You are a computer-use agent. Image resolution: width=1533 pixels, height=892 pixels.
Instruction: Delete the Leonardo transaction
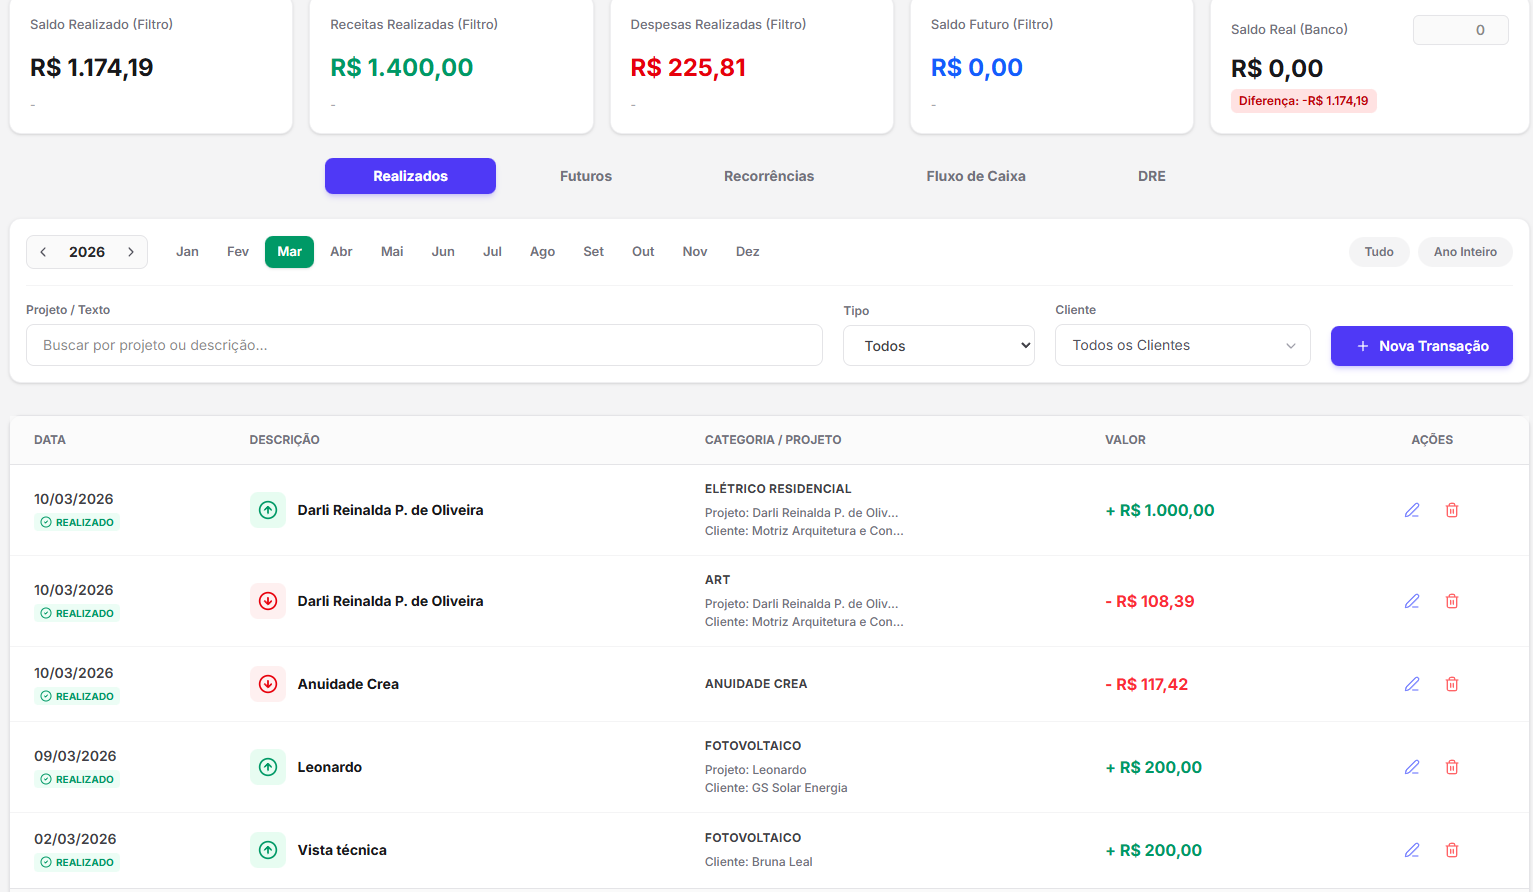[1451, 767]
